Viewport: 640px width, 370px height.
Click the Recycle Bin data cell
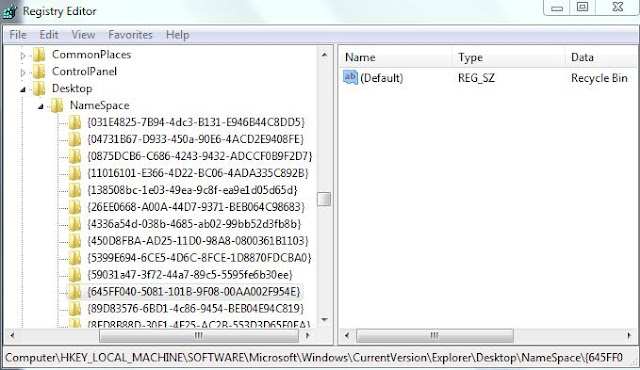tap(599, 78)
